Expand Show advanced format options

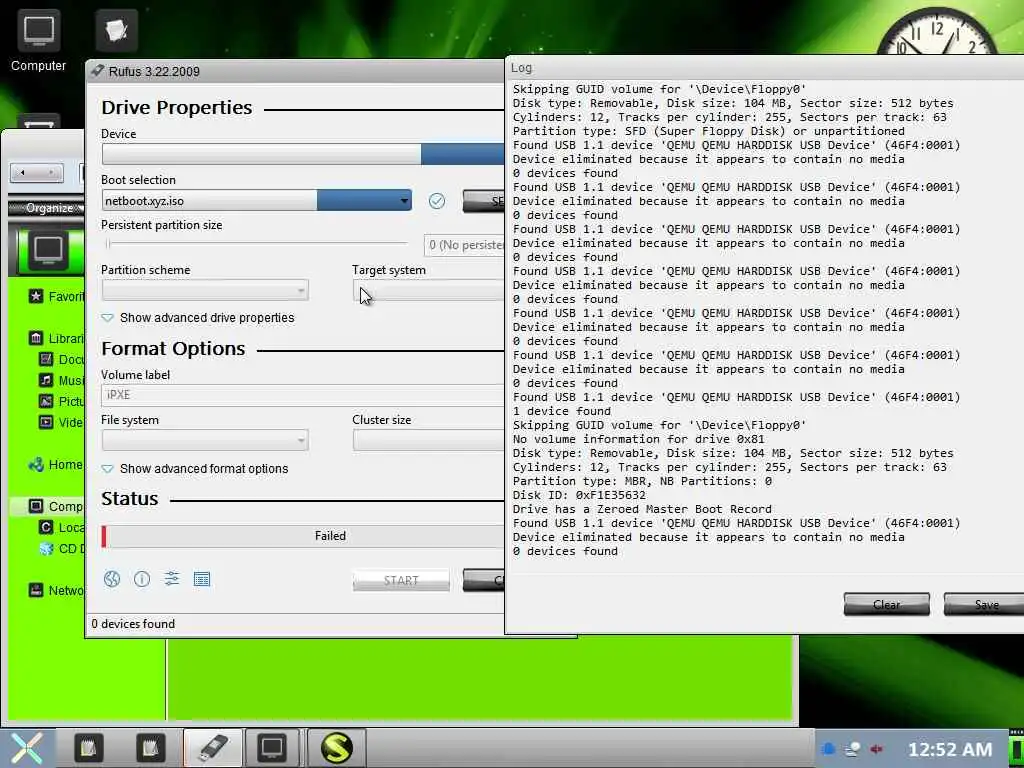(x=195, y=469)
